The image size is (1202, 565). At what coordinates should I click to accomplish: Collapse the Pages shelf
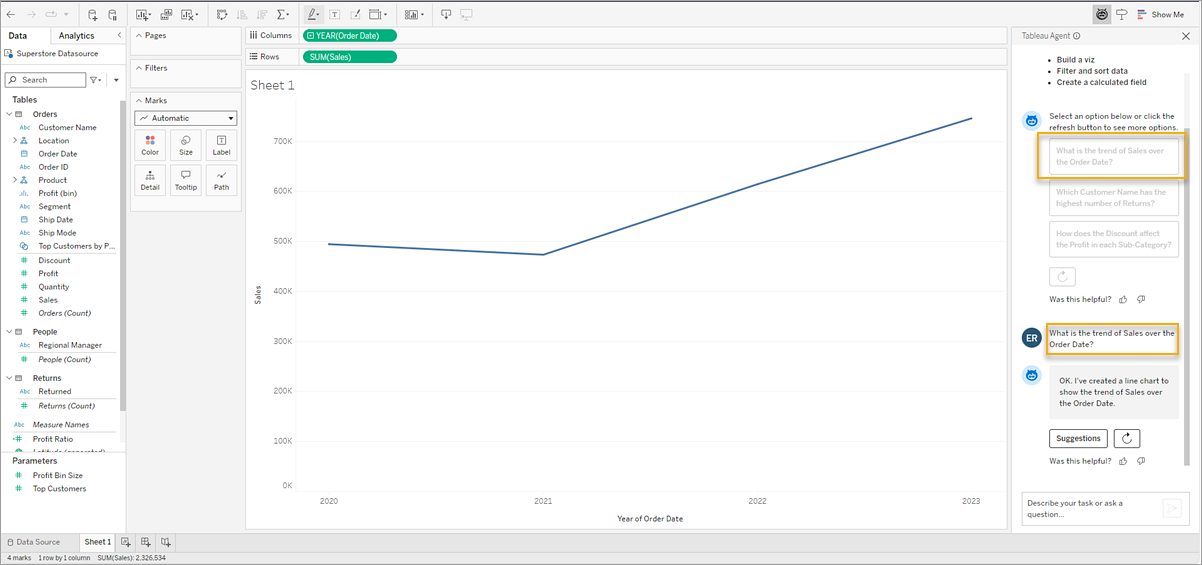pyautogui.click(x=138, y=35)
